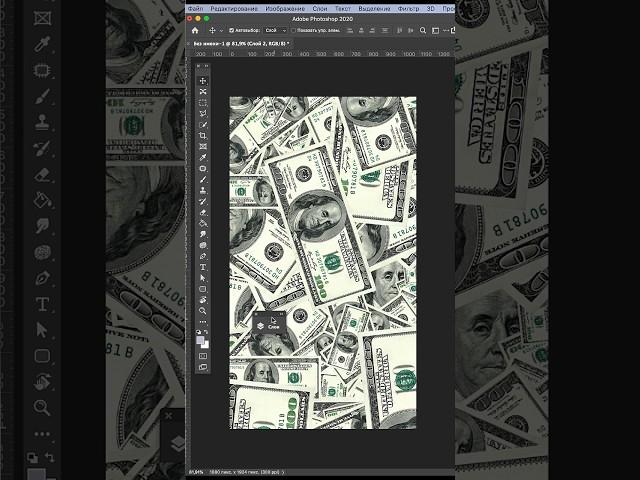
Task: Close the open document tab
Action: click(x=188, y=43)
